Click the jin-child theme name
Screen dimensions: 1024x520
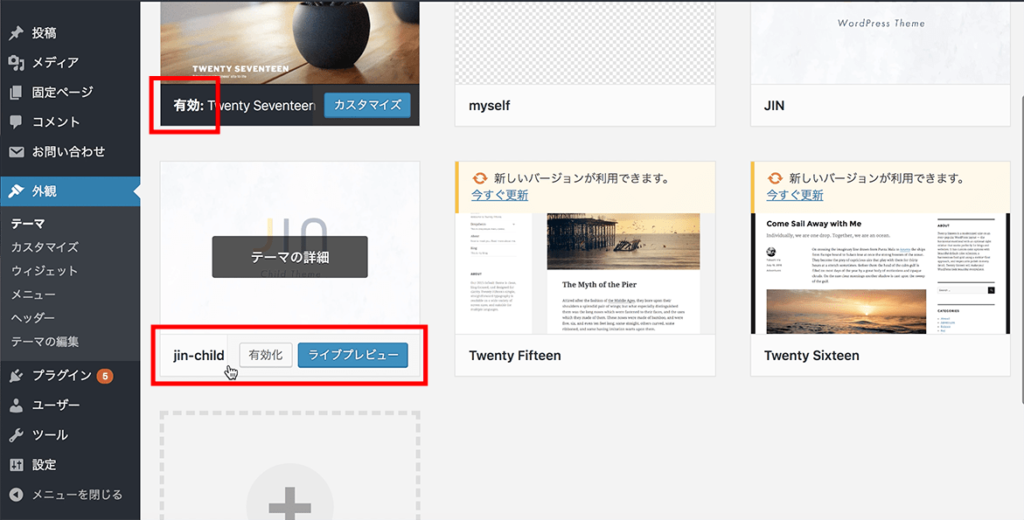(199, 356)
